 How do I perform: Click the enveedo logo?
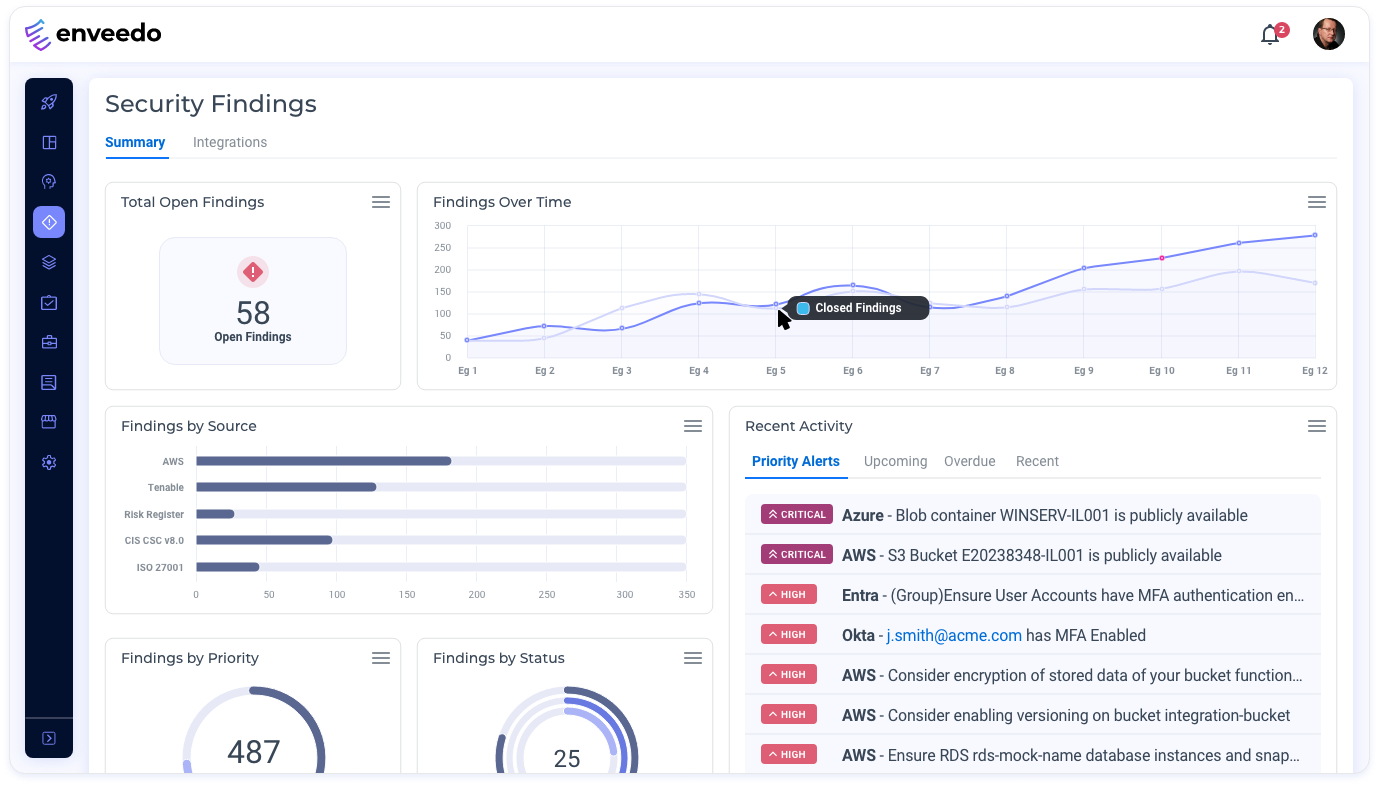(93, 33)
